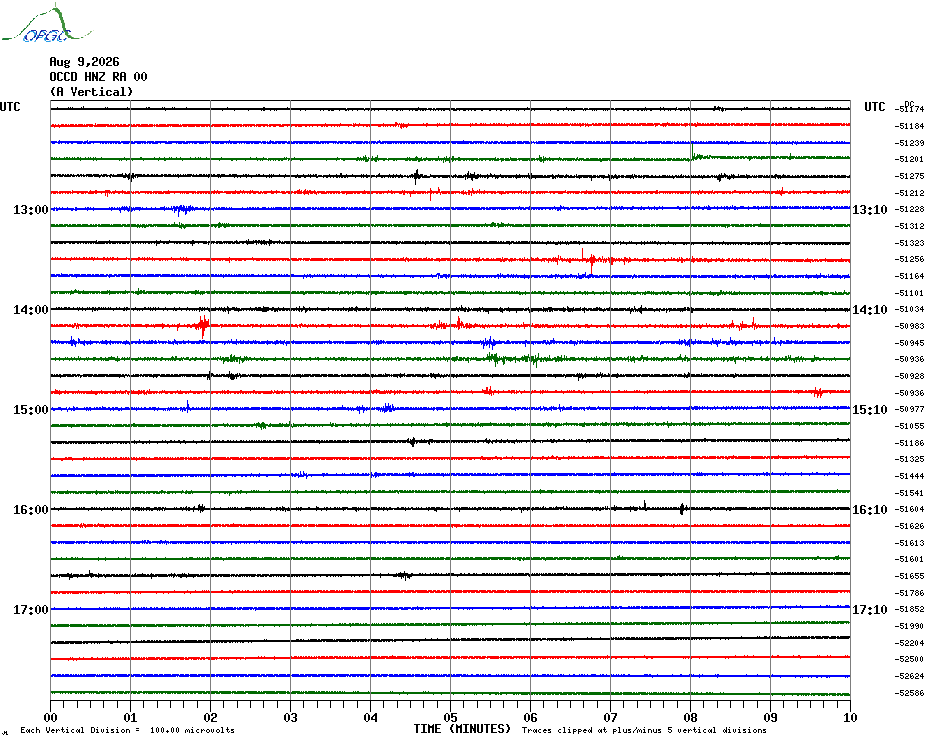Click the DC value '-51852'
Viewport: 930px width, 744px height.
(910, 609)
